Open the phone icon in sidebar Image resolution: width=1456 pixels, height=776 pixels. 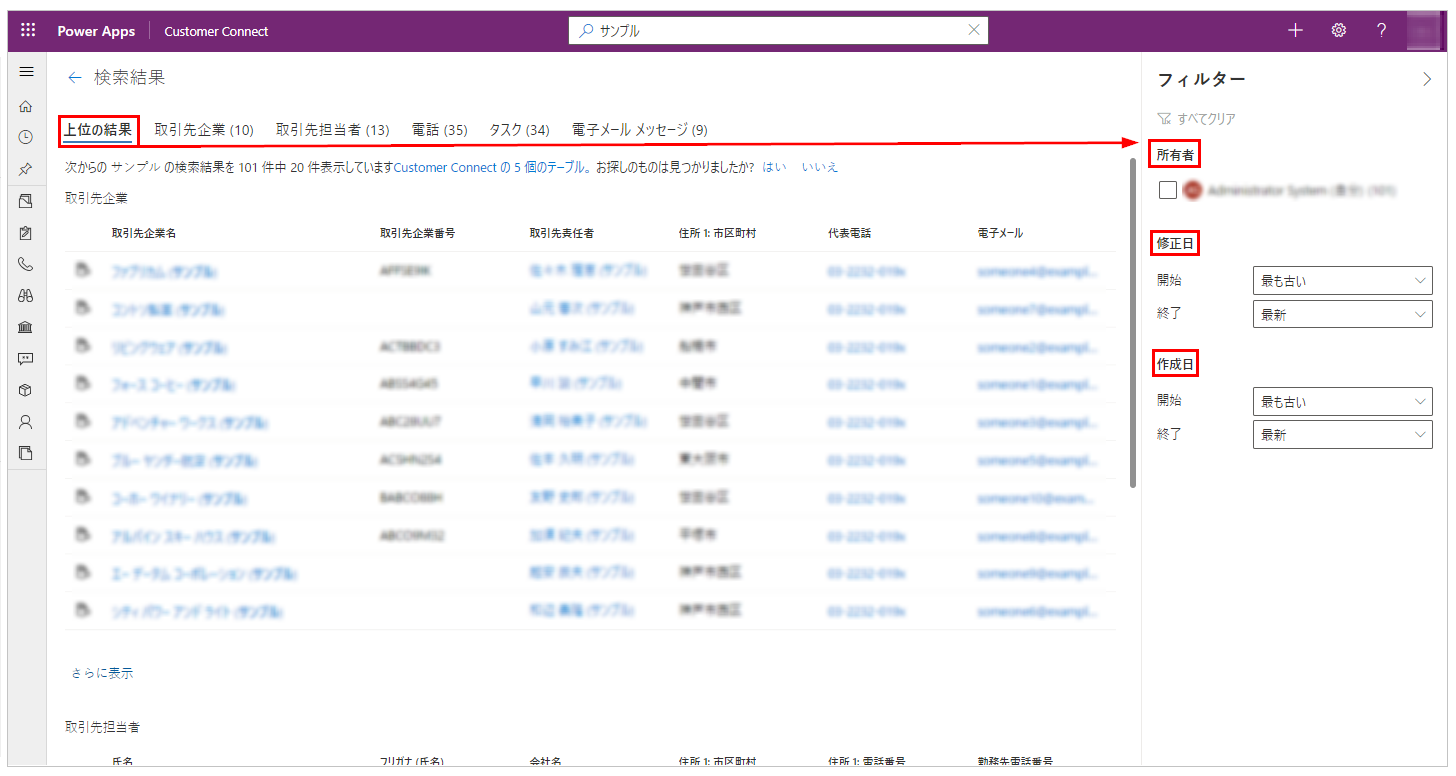[x=26, y=265]
